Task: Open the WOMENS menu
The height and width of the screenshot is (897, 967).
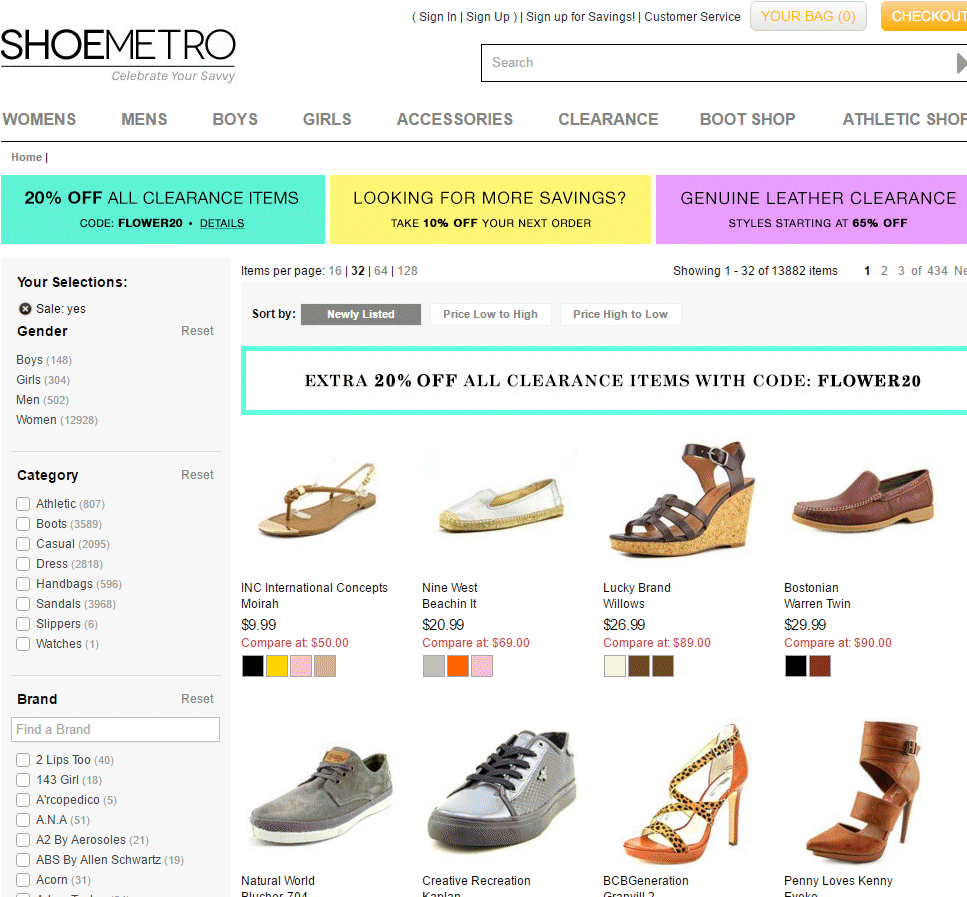Action: pyautogui.click(x=39, y=119)
